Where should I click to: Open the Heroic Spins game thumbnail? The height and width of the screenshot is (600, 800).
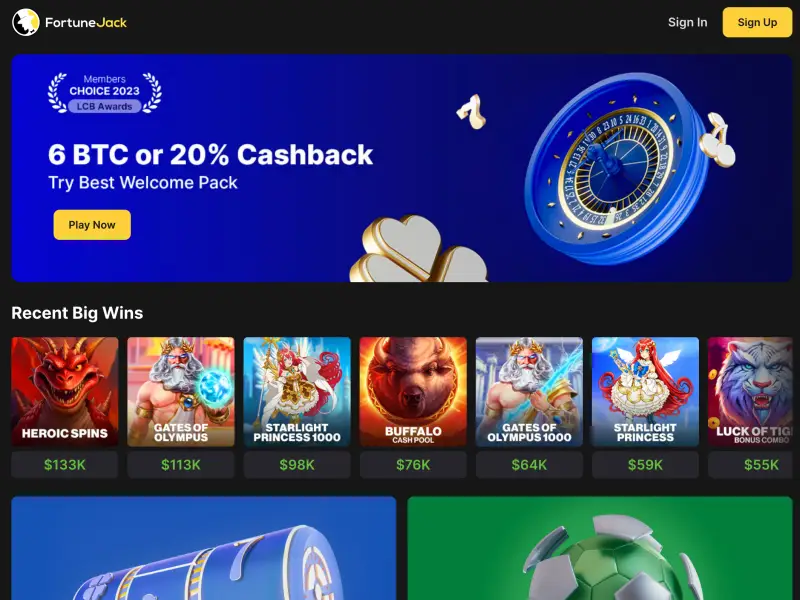point(65,392)
